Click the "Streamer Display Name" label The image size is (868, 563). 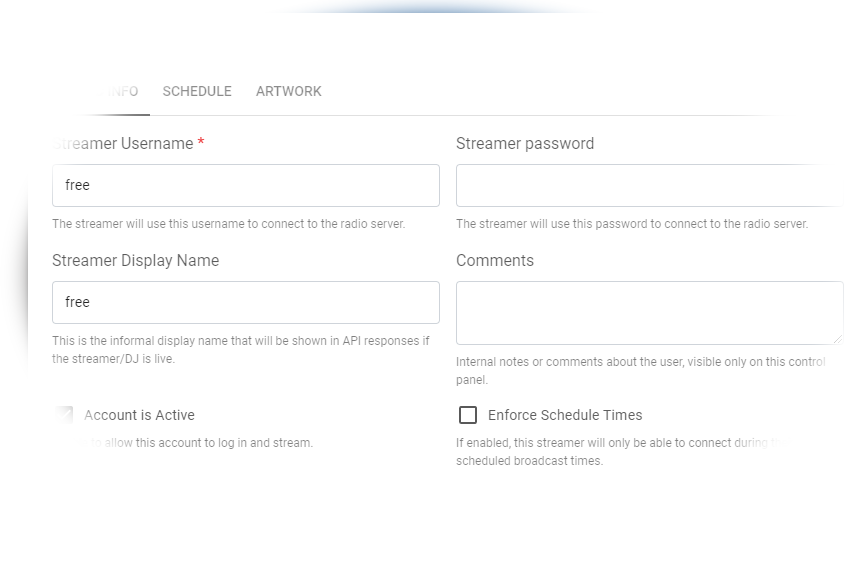click(x=135, y=260)
